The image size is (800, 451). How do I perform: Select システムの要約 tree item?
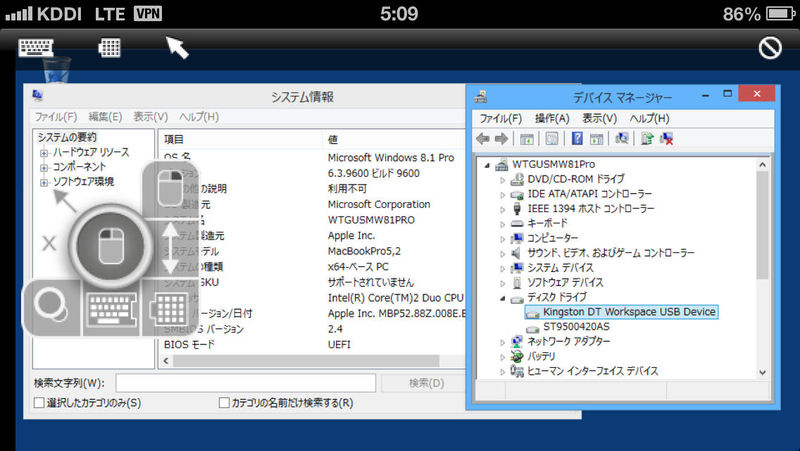pos(67,137)
